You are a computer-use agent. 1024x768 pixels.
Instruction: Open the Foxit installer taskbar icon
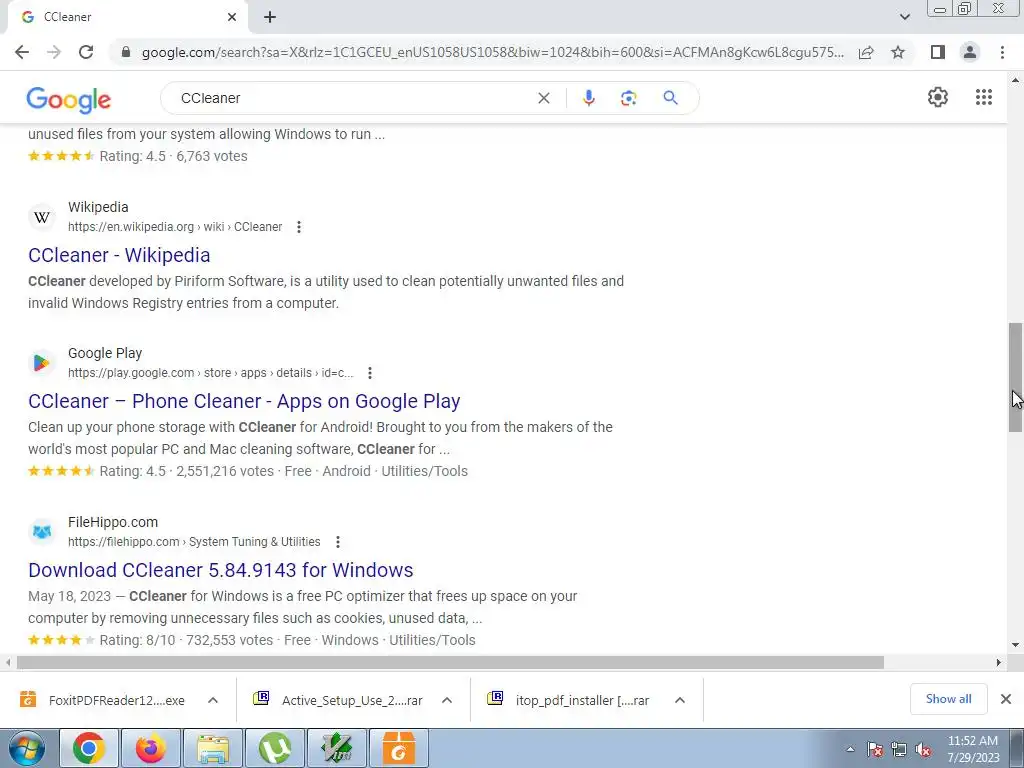coord(398,748)
